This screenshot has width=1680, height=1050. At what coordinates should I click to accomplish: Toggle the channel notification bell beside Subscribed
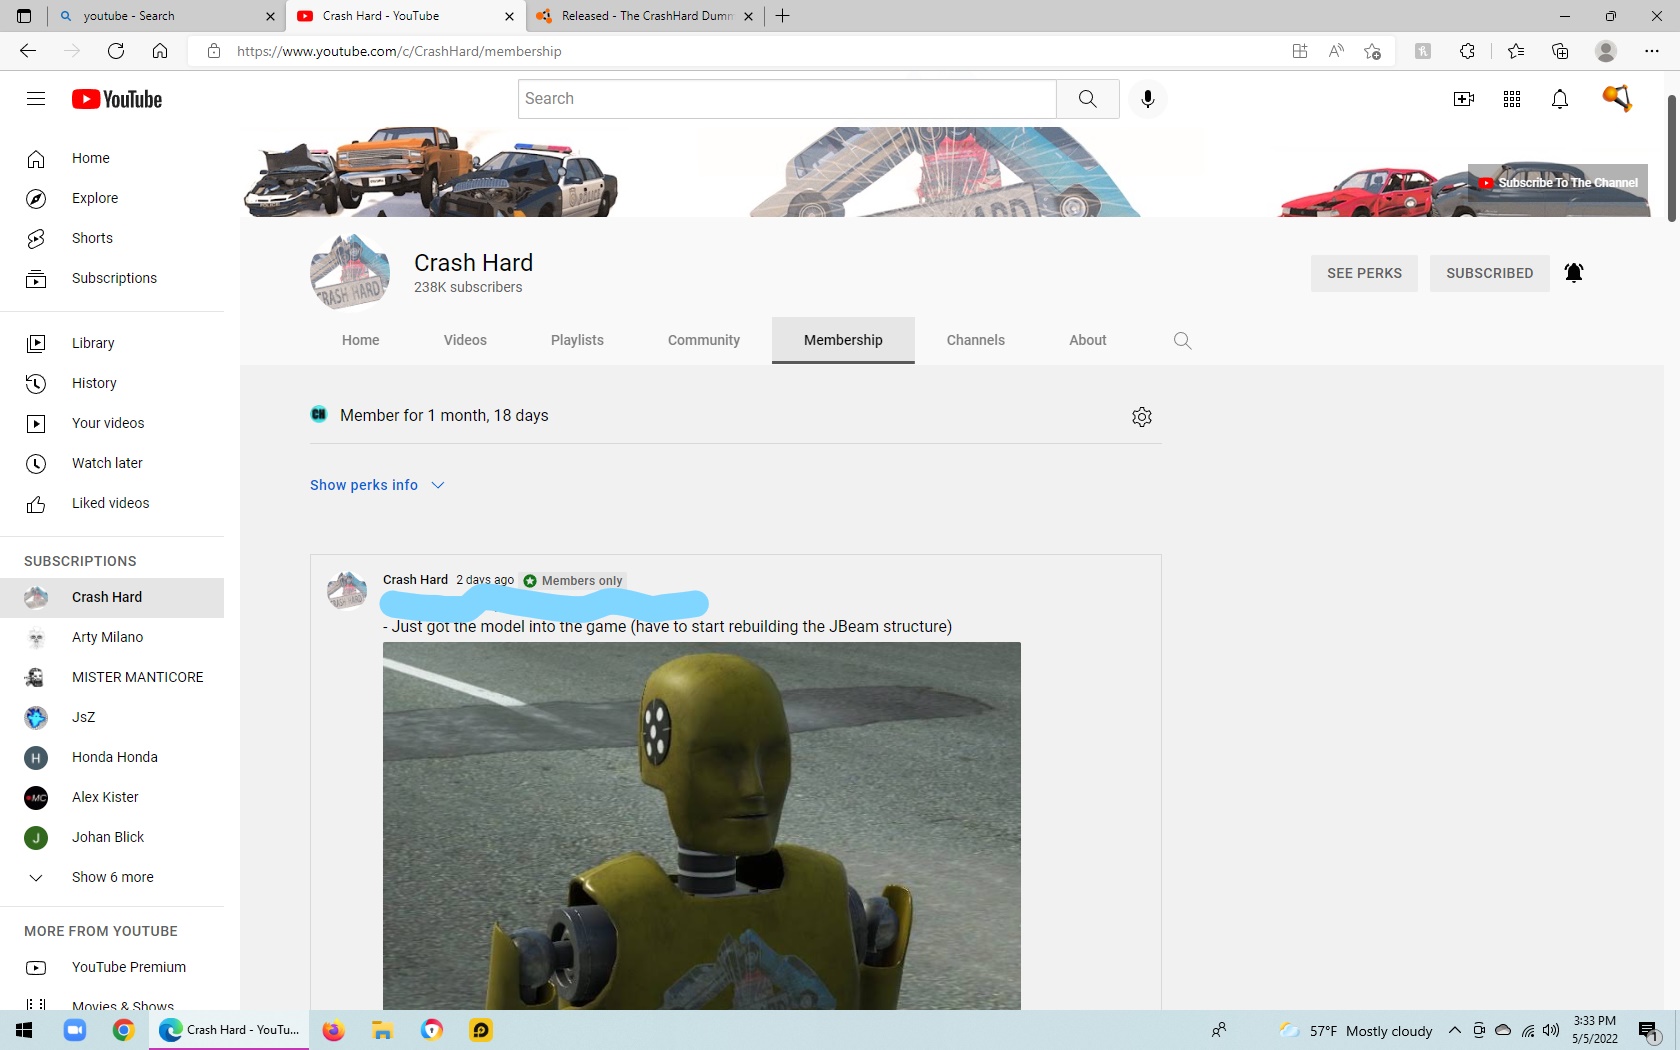1574,273
